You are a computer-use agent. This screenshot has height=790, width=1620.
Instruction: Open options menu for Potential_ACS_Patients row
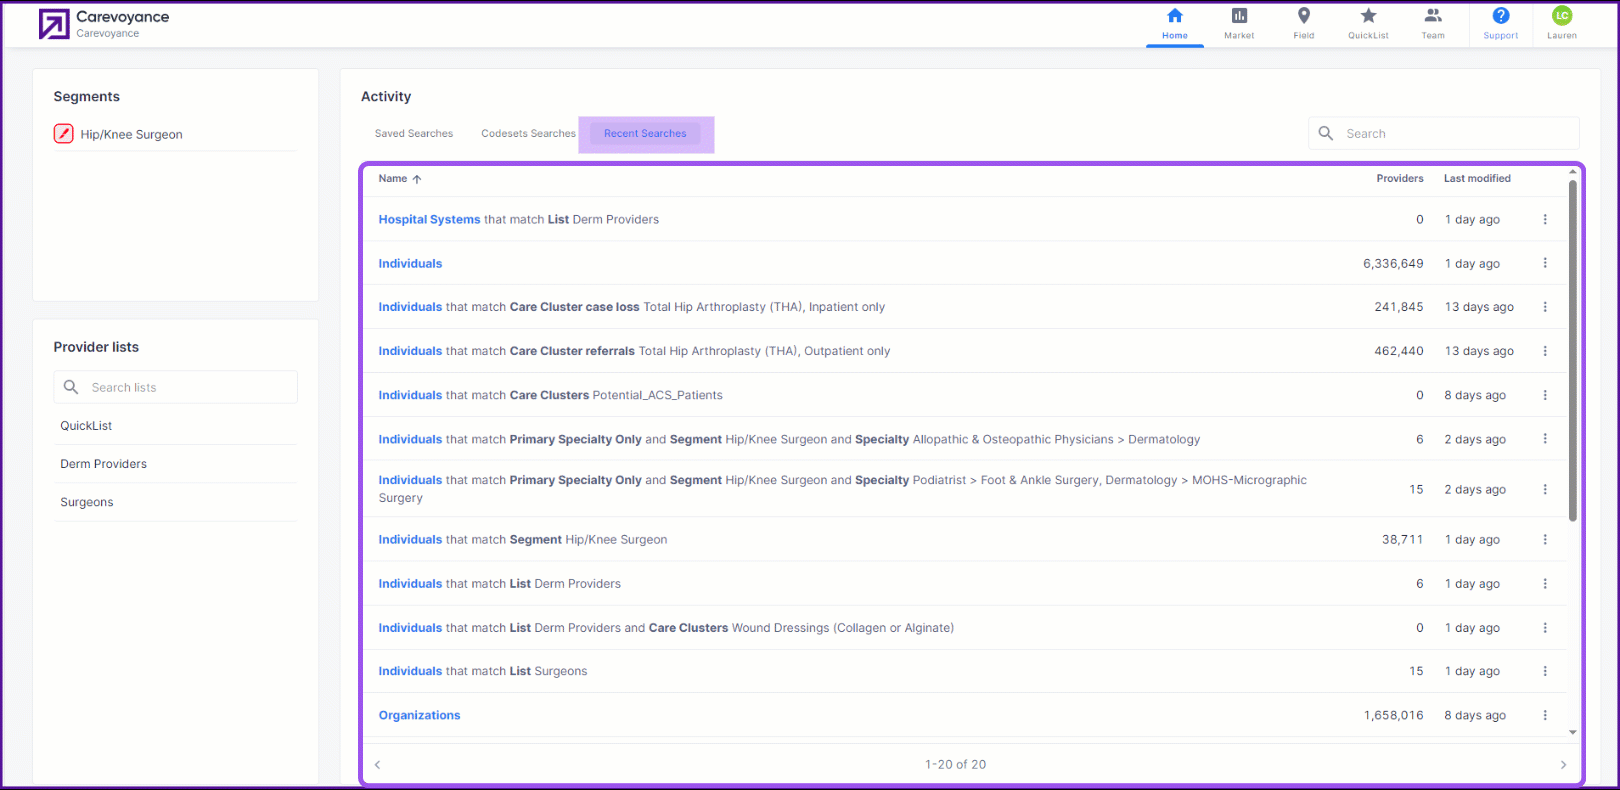point(1545,395)
